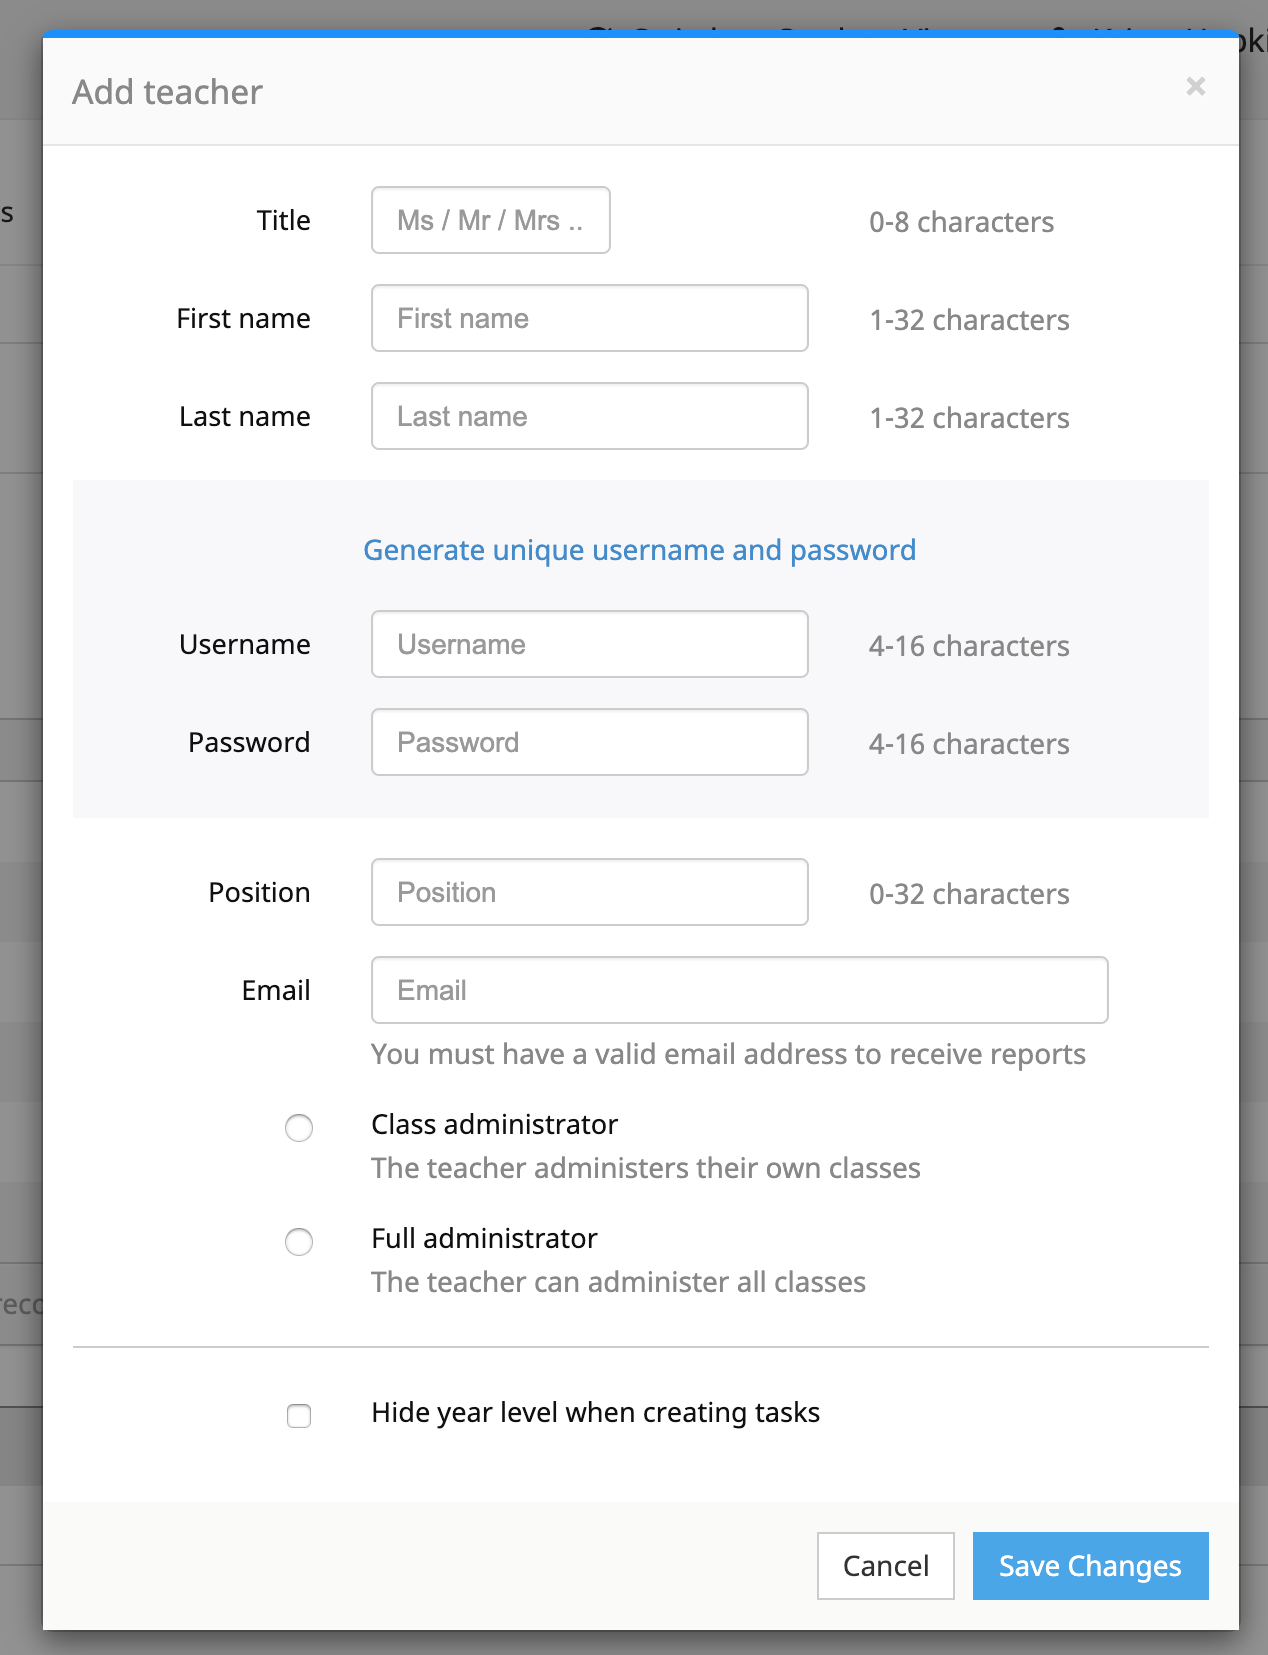Generate unique username and password

click(639, 550)
